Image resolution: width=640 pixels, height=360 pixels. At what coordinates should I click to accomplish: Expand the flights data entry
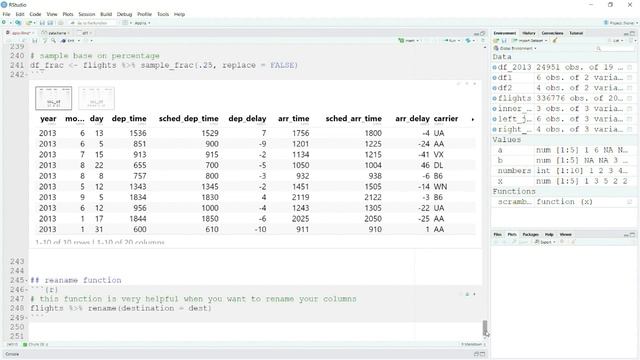point(494,98)
